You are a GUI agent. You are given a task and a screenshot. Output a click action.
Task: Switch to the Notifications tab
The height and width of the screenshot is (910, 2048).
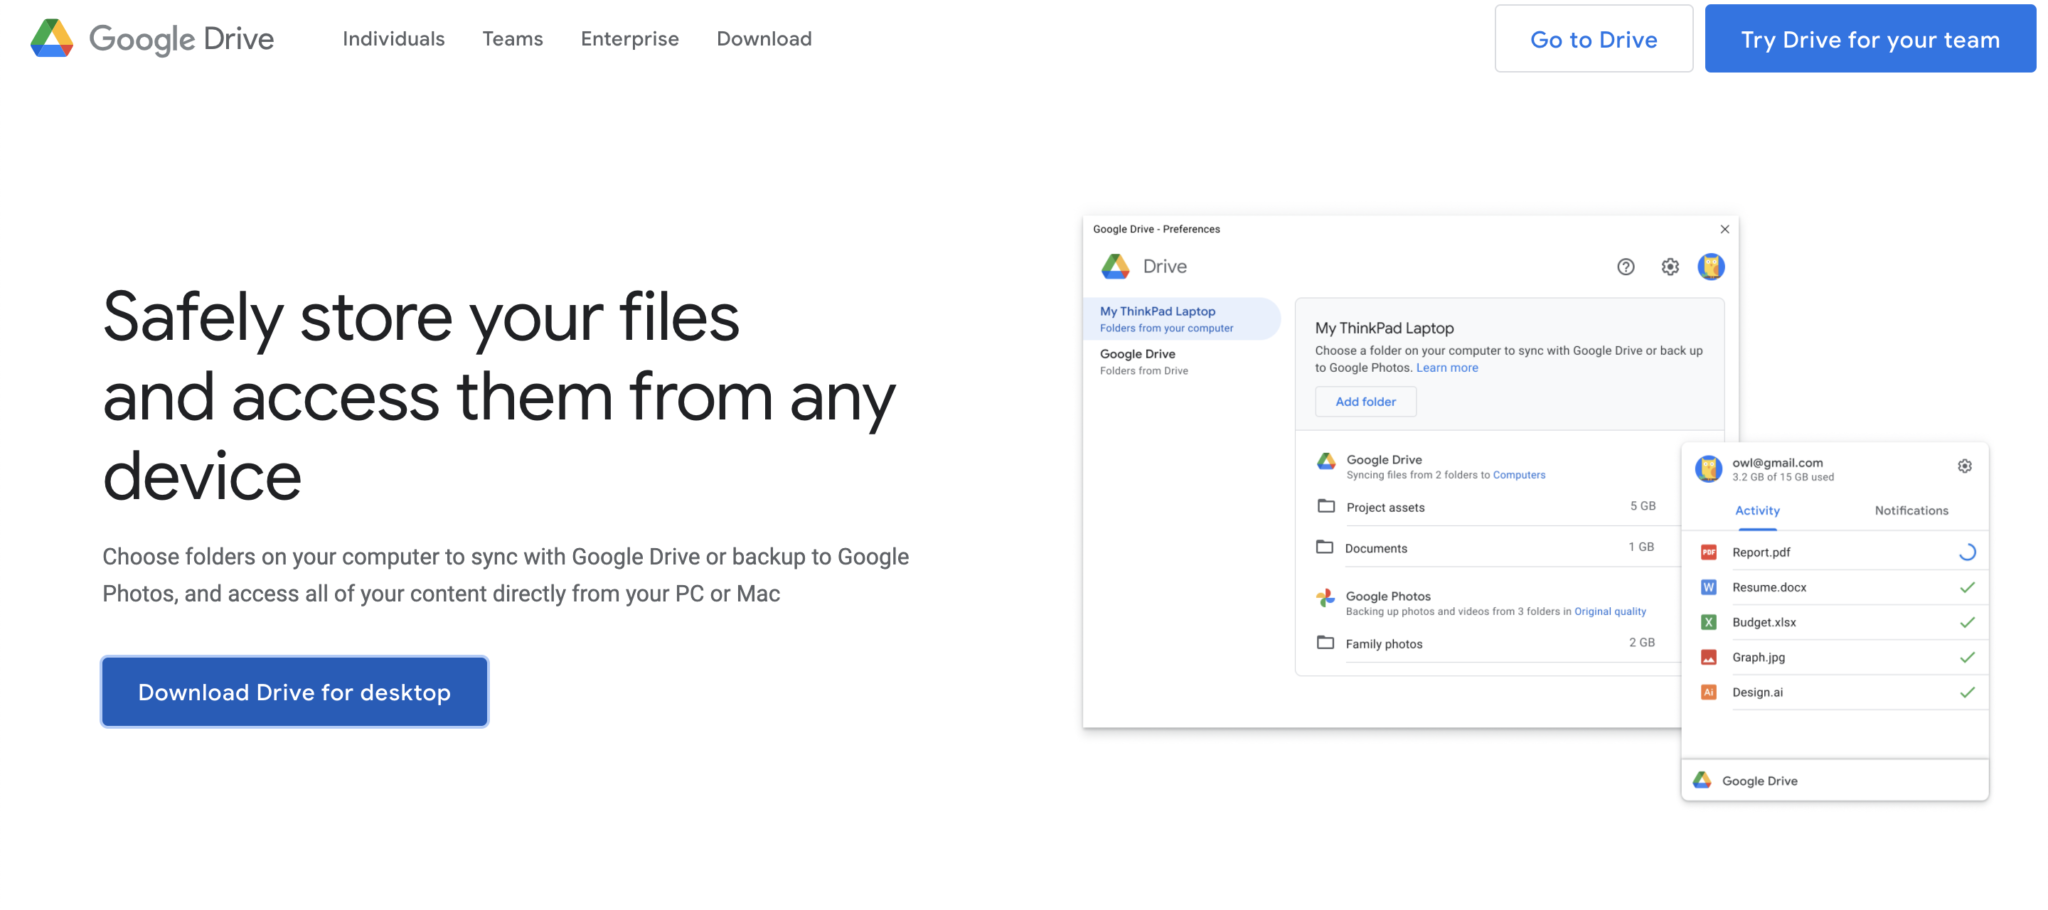[x=1911, y=510]
